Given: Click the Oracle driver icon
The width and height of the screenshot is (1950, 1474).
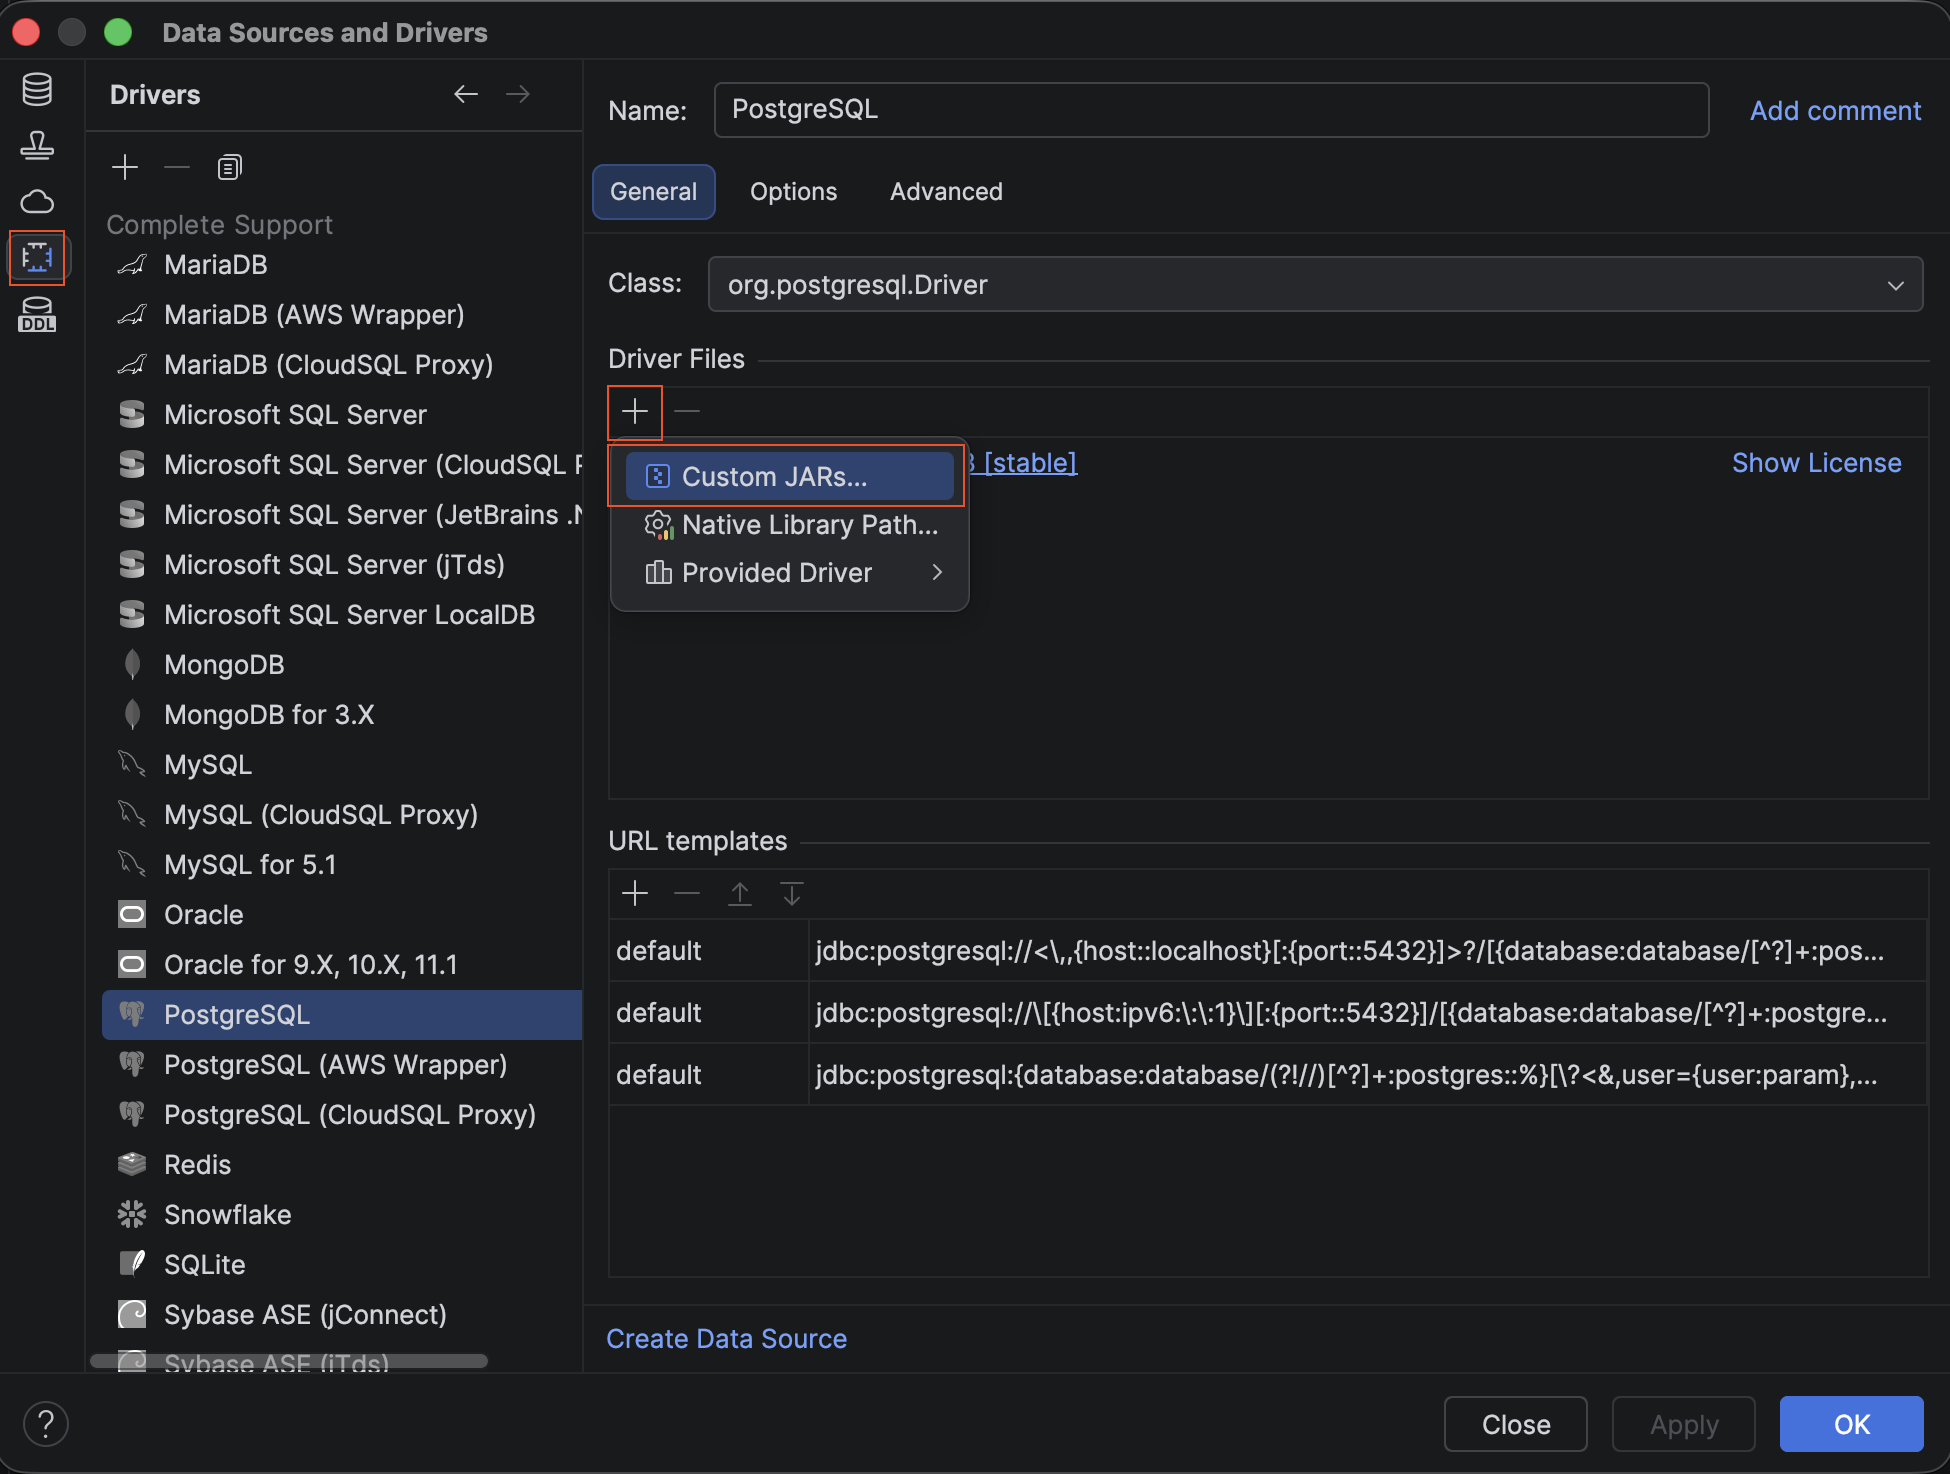Looking at the screenshot, I should (132, 914).
